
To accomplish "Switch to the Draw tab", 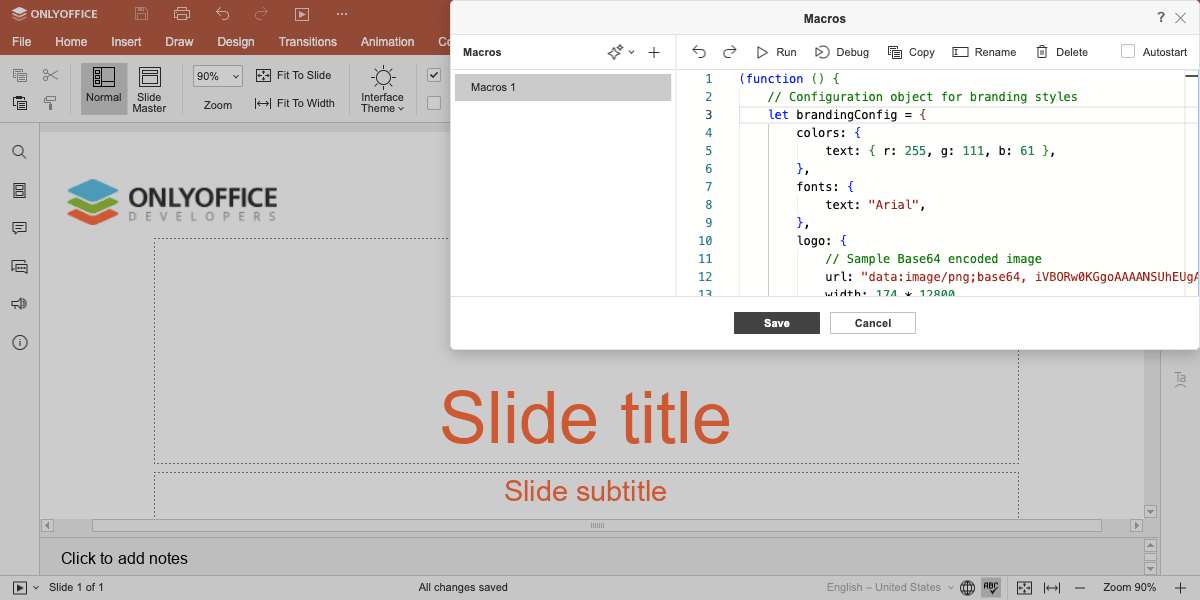I will (x=179, y=42).
